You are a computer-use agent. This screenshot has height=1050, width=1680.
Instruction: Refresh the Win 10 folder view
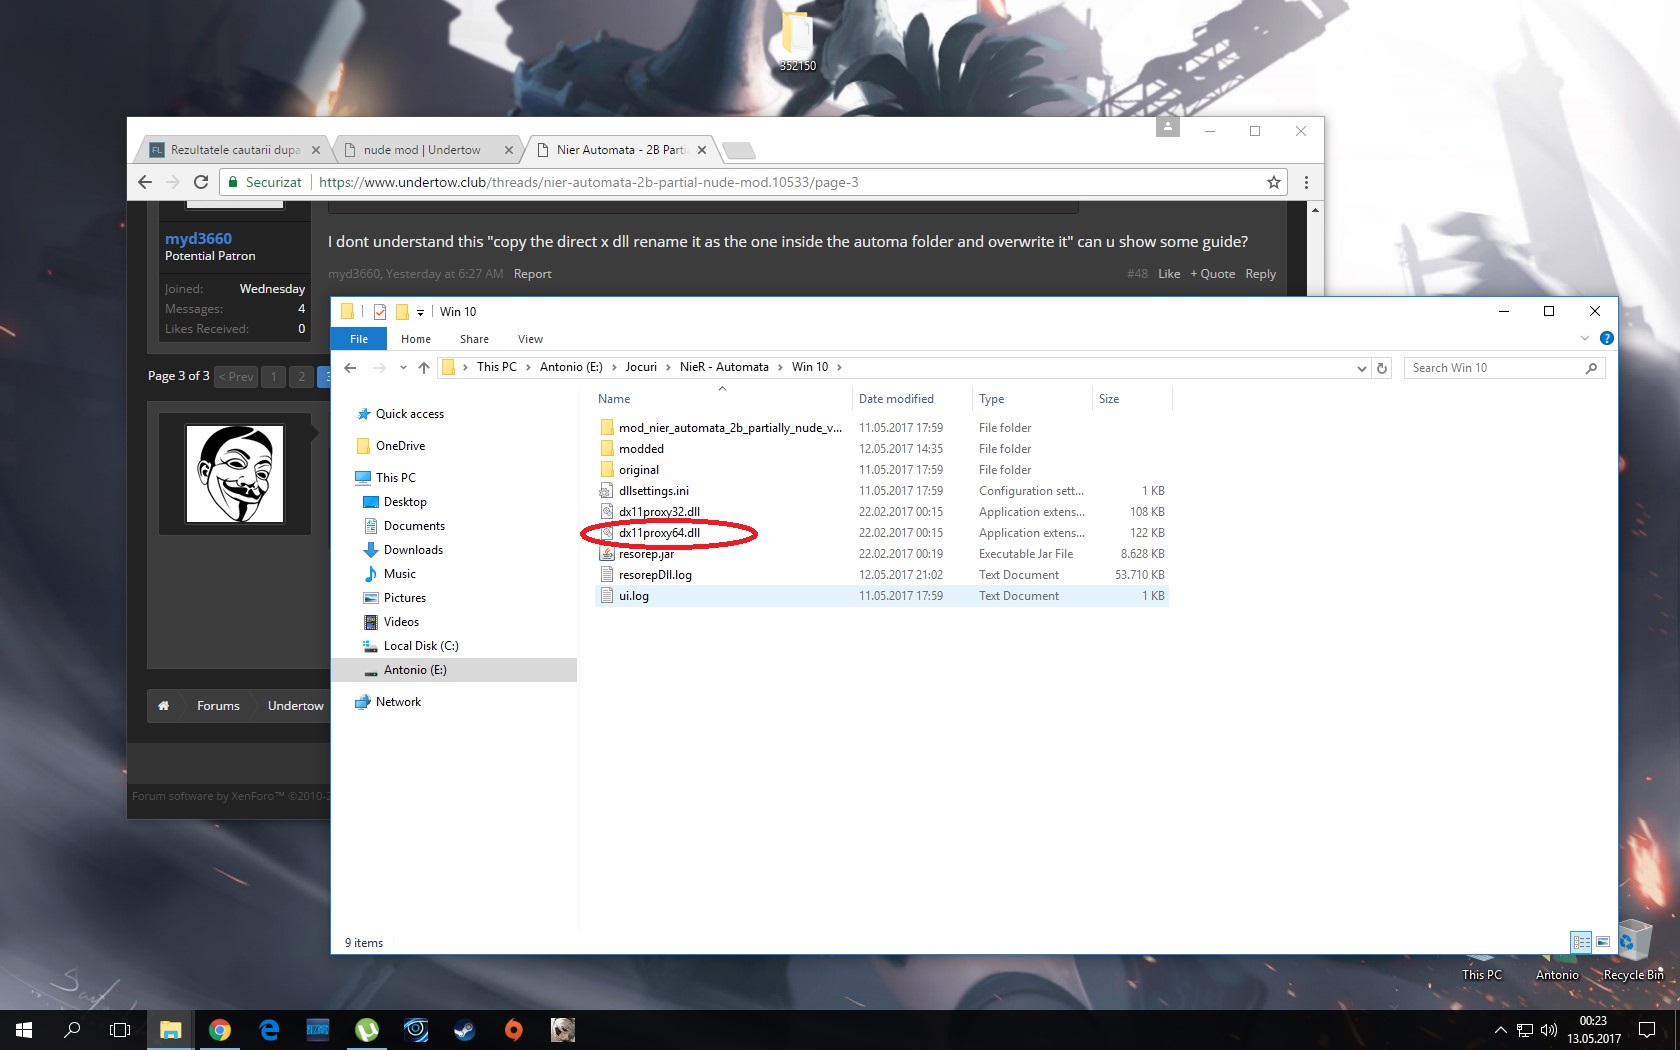coord(1382,368)
